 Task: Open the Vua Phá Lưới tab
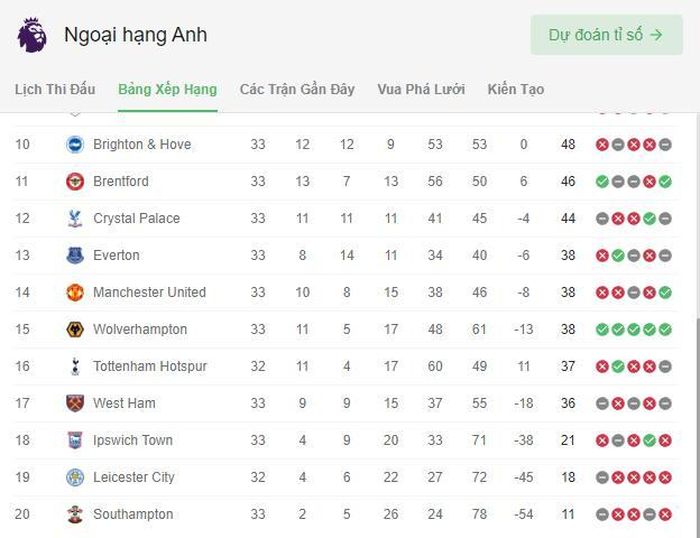421,89
